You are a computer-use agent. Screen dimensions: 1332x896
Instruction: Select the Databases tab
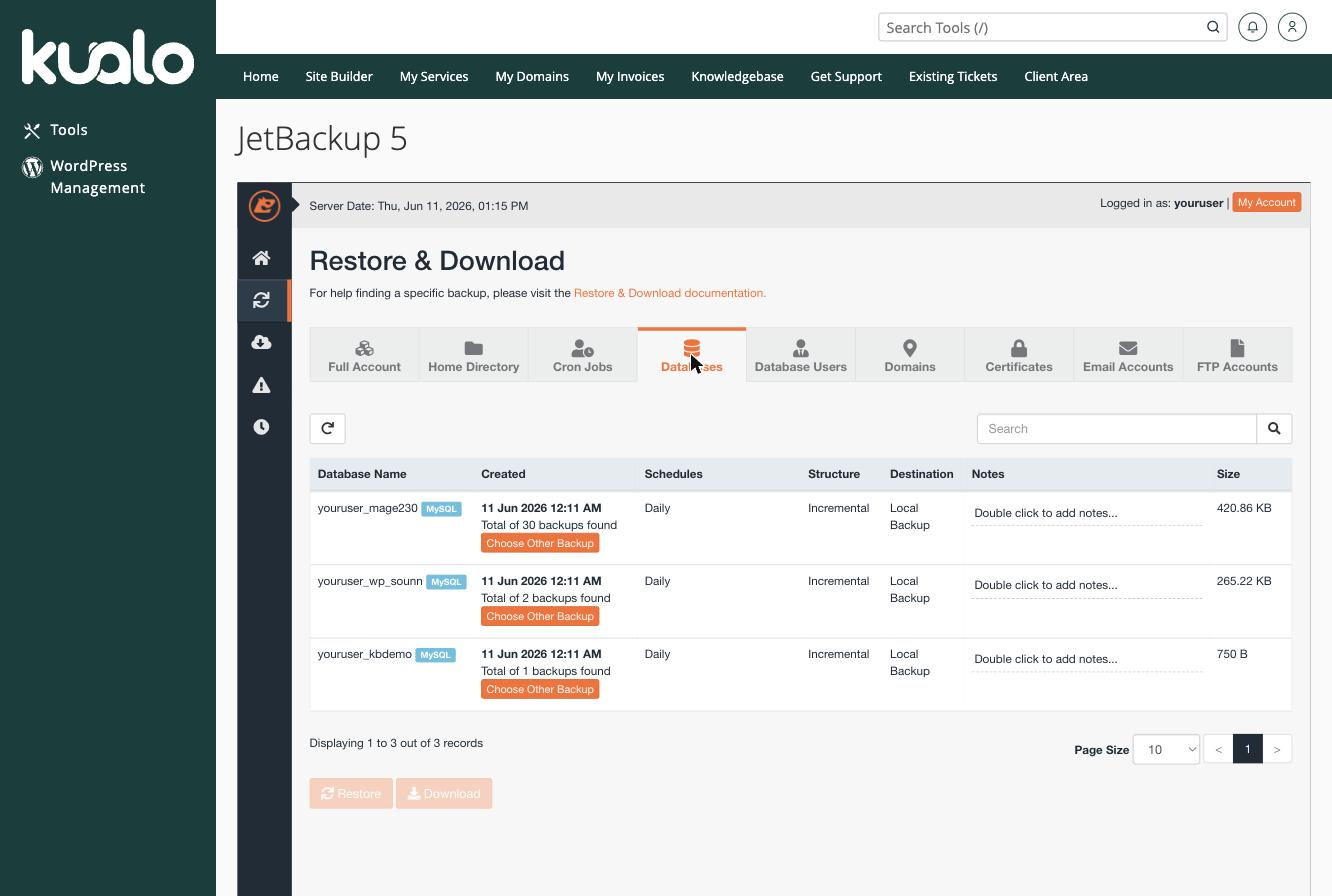691,355
